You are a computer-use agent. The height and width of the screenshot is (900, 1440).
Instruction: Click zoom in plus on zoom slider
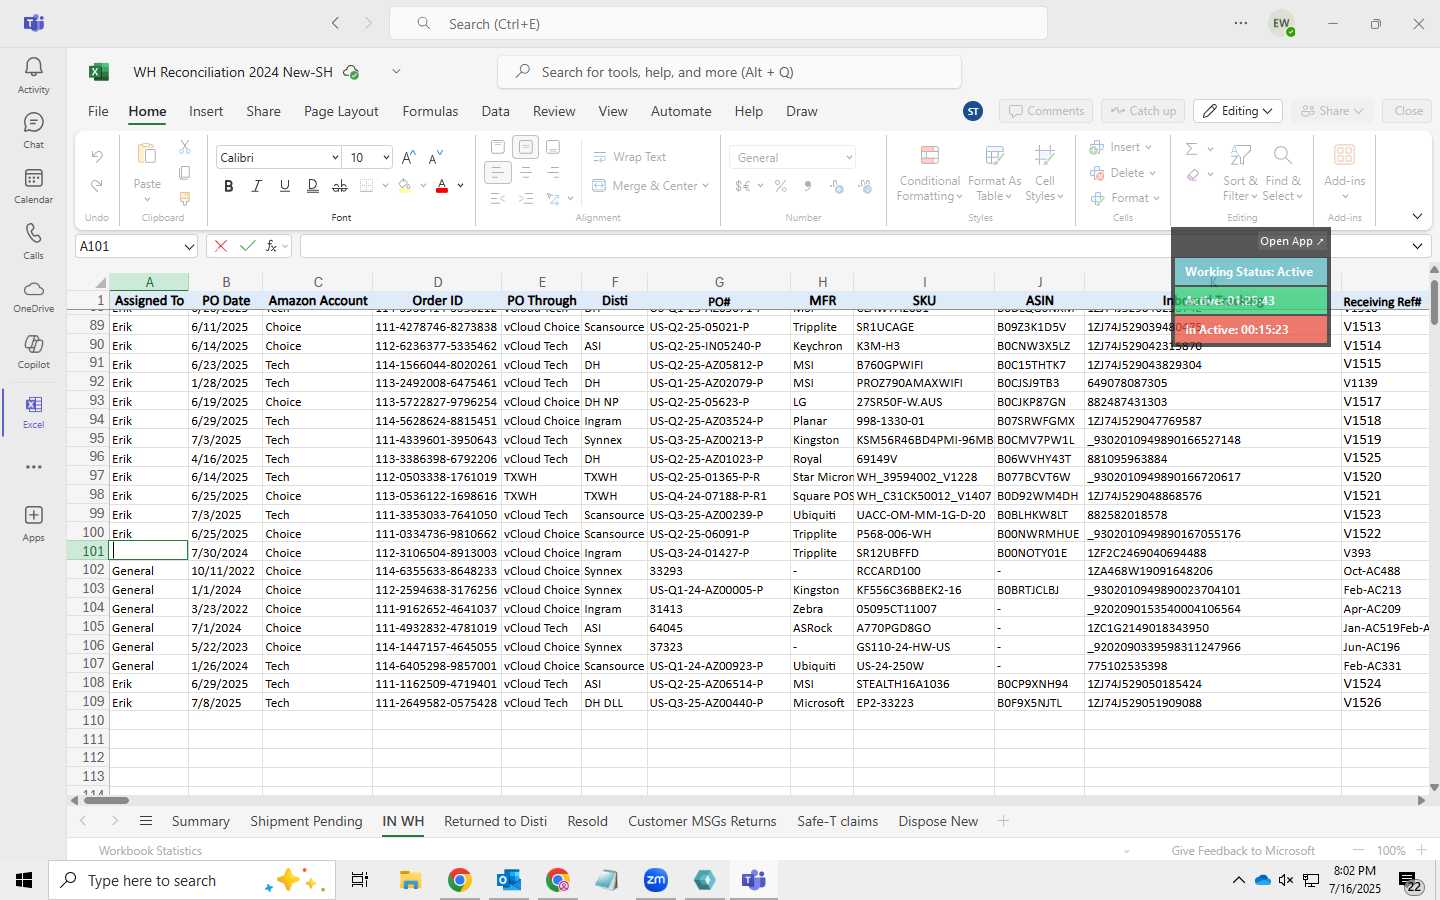1421,850
